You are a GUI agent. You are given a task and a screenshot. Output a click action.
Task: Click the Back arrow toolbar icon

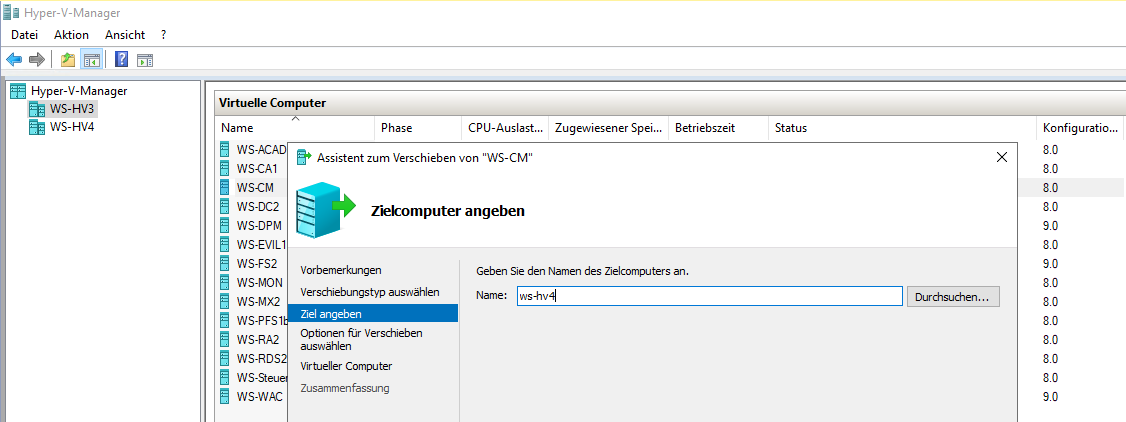click(x=14, y=60)
